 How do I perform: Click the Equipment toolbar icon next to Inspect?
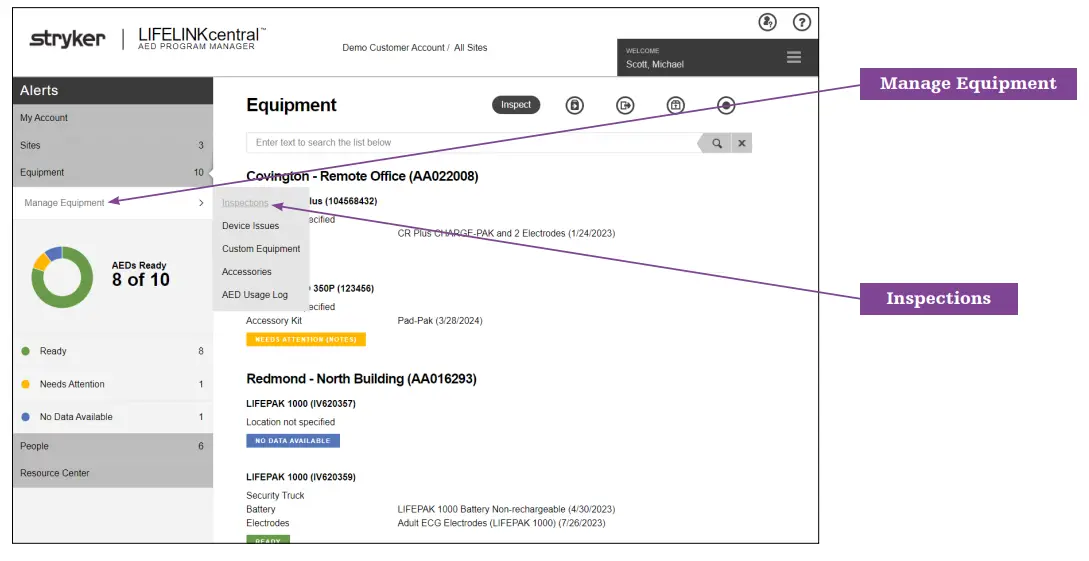tap(574, 105)
